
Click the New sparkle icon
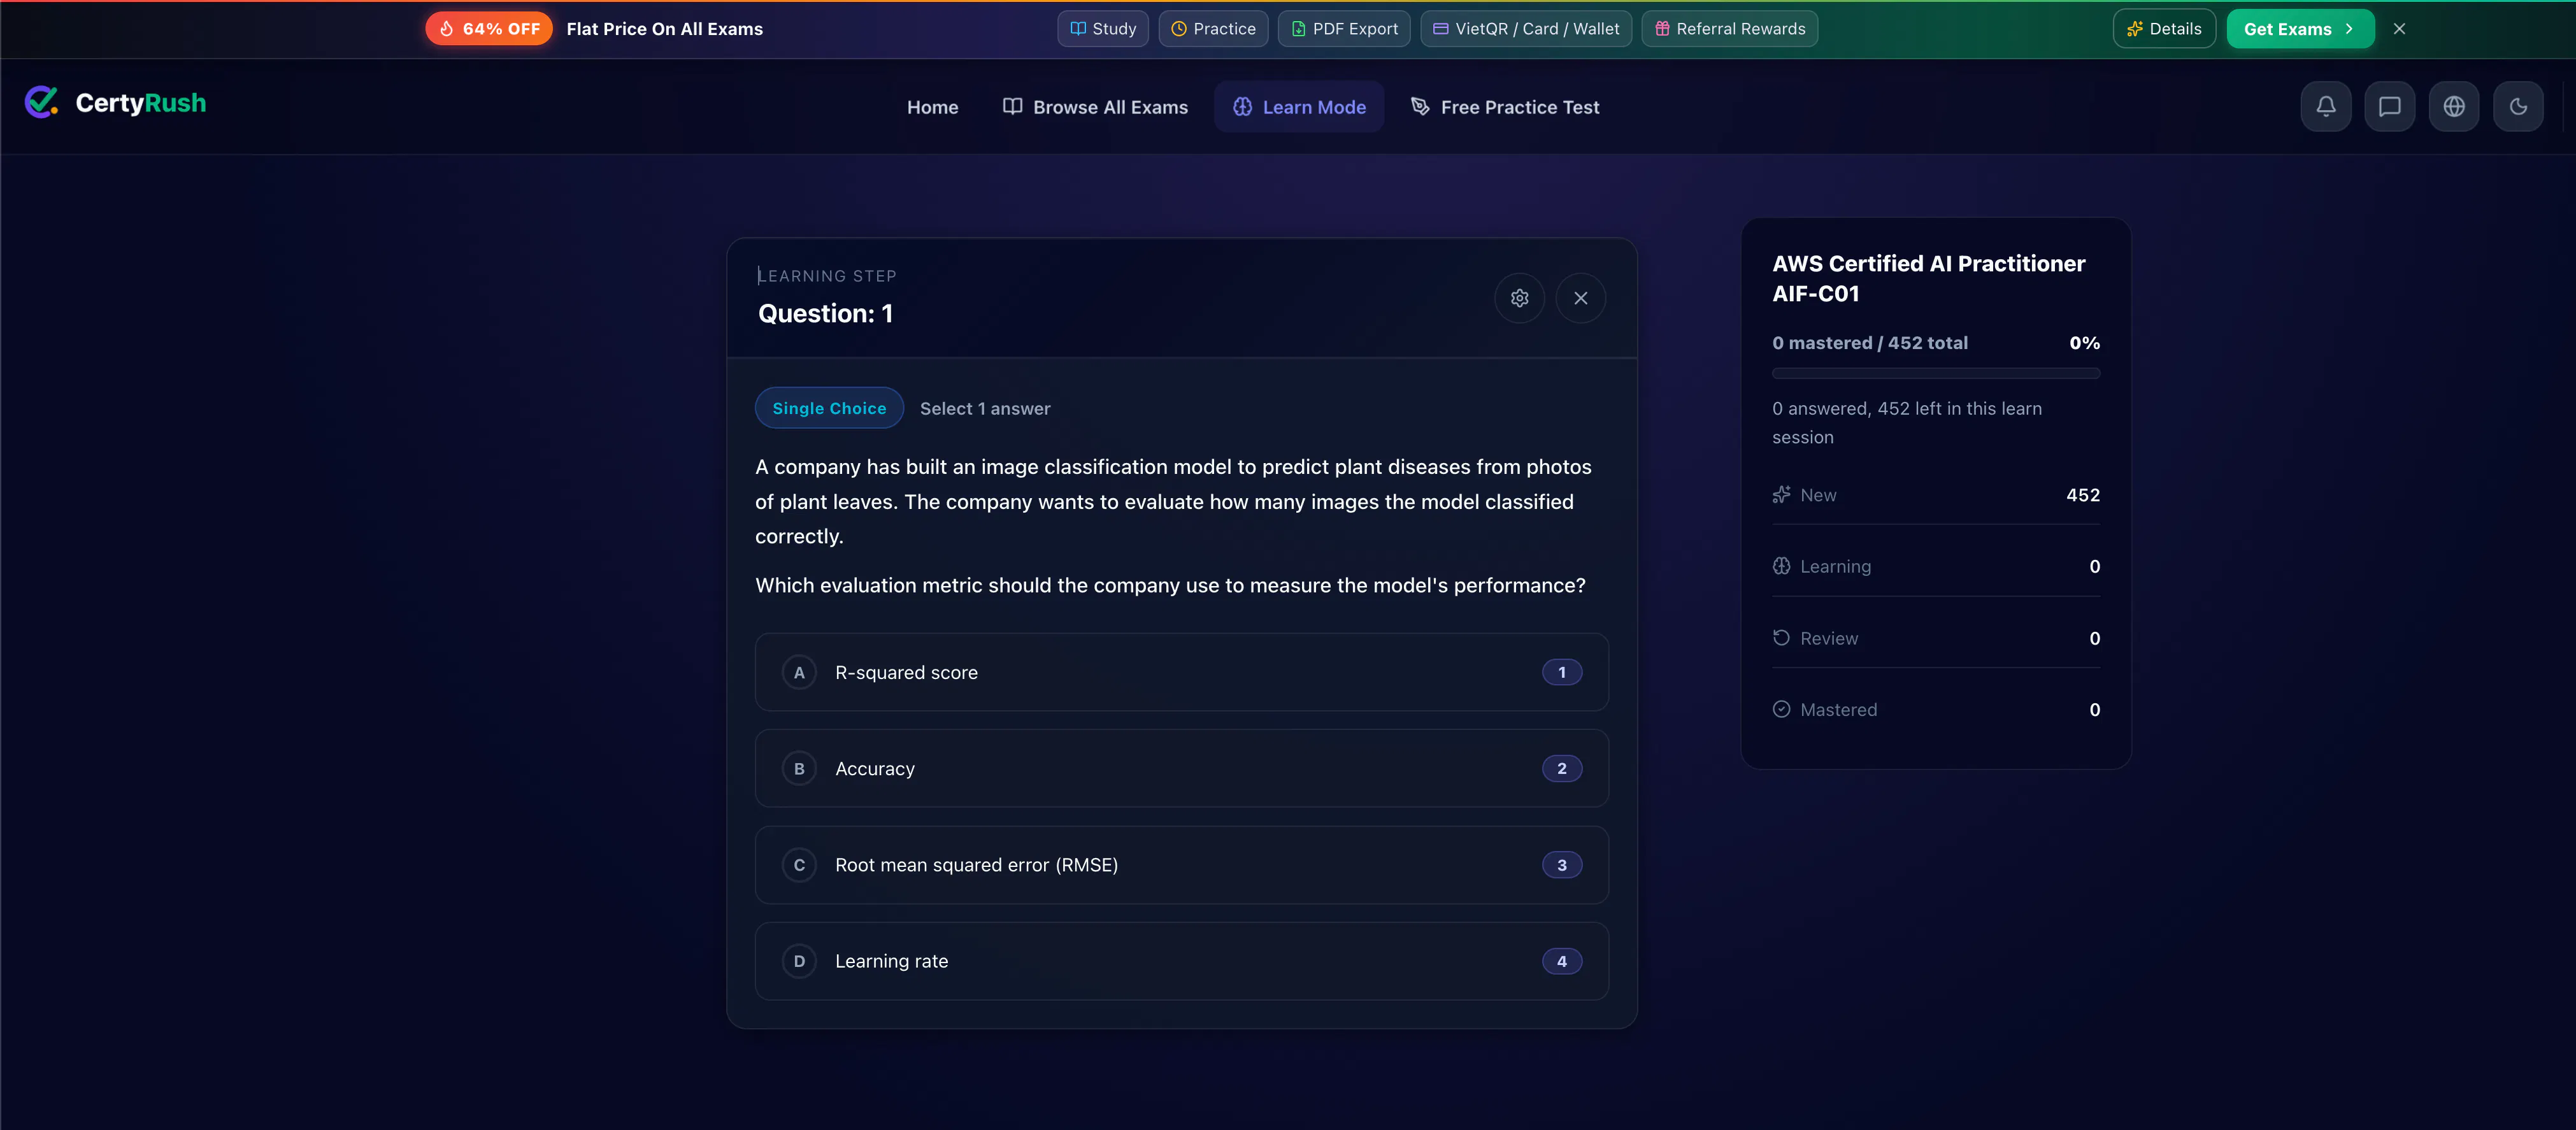[x=1782, y=494]
